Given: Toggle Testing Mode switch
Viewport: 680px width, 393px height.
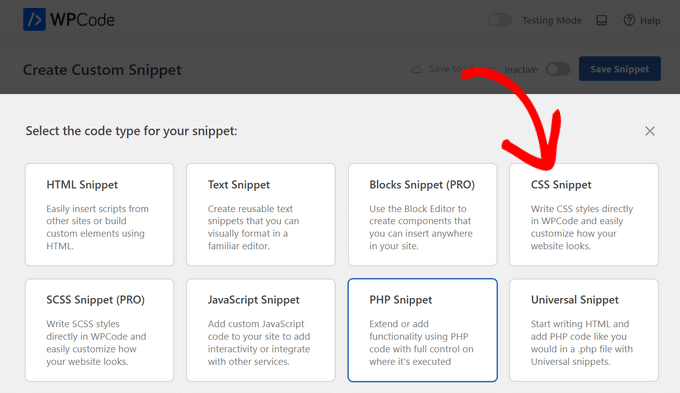Looking at the screenshot, I should [500, 20].
